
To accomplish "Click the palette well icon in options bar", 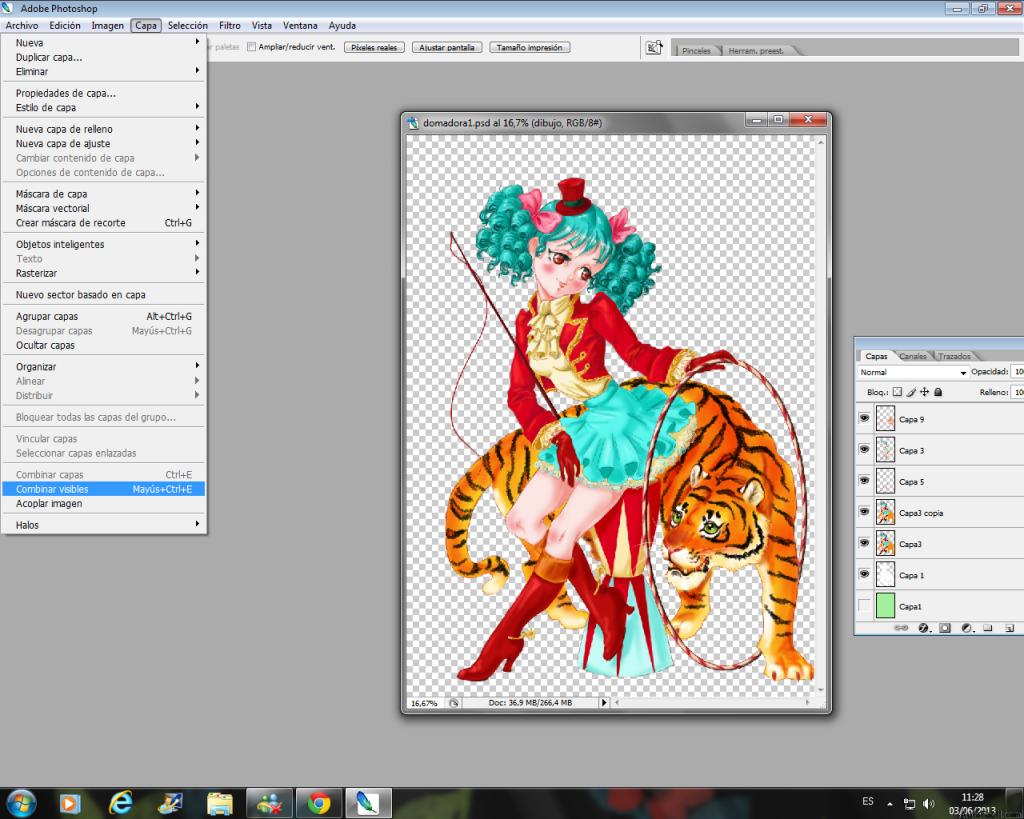I will [654, 48].
